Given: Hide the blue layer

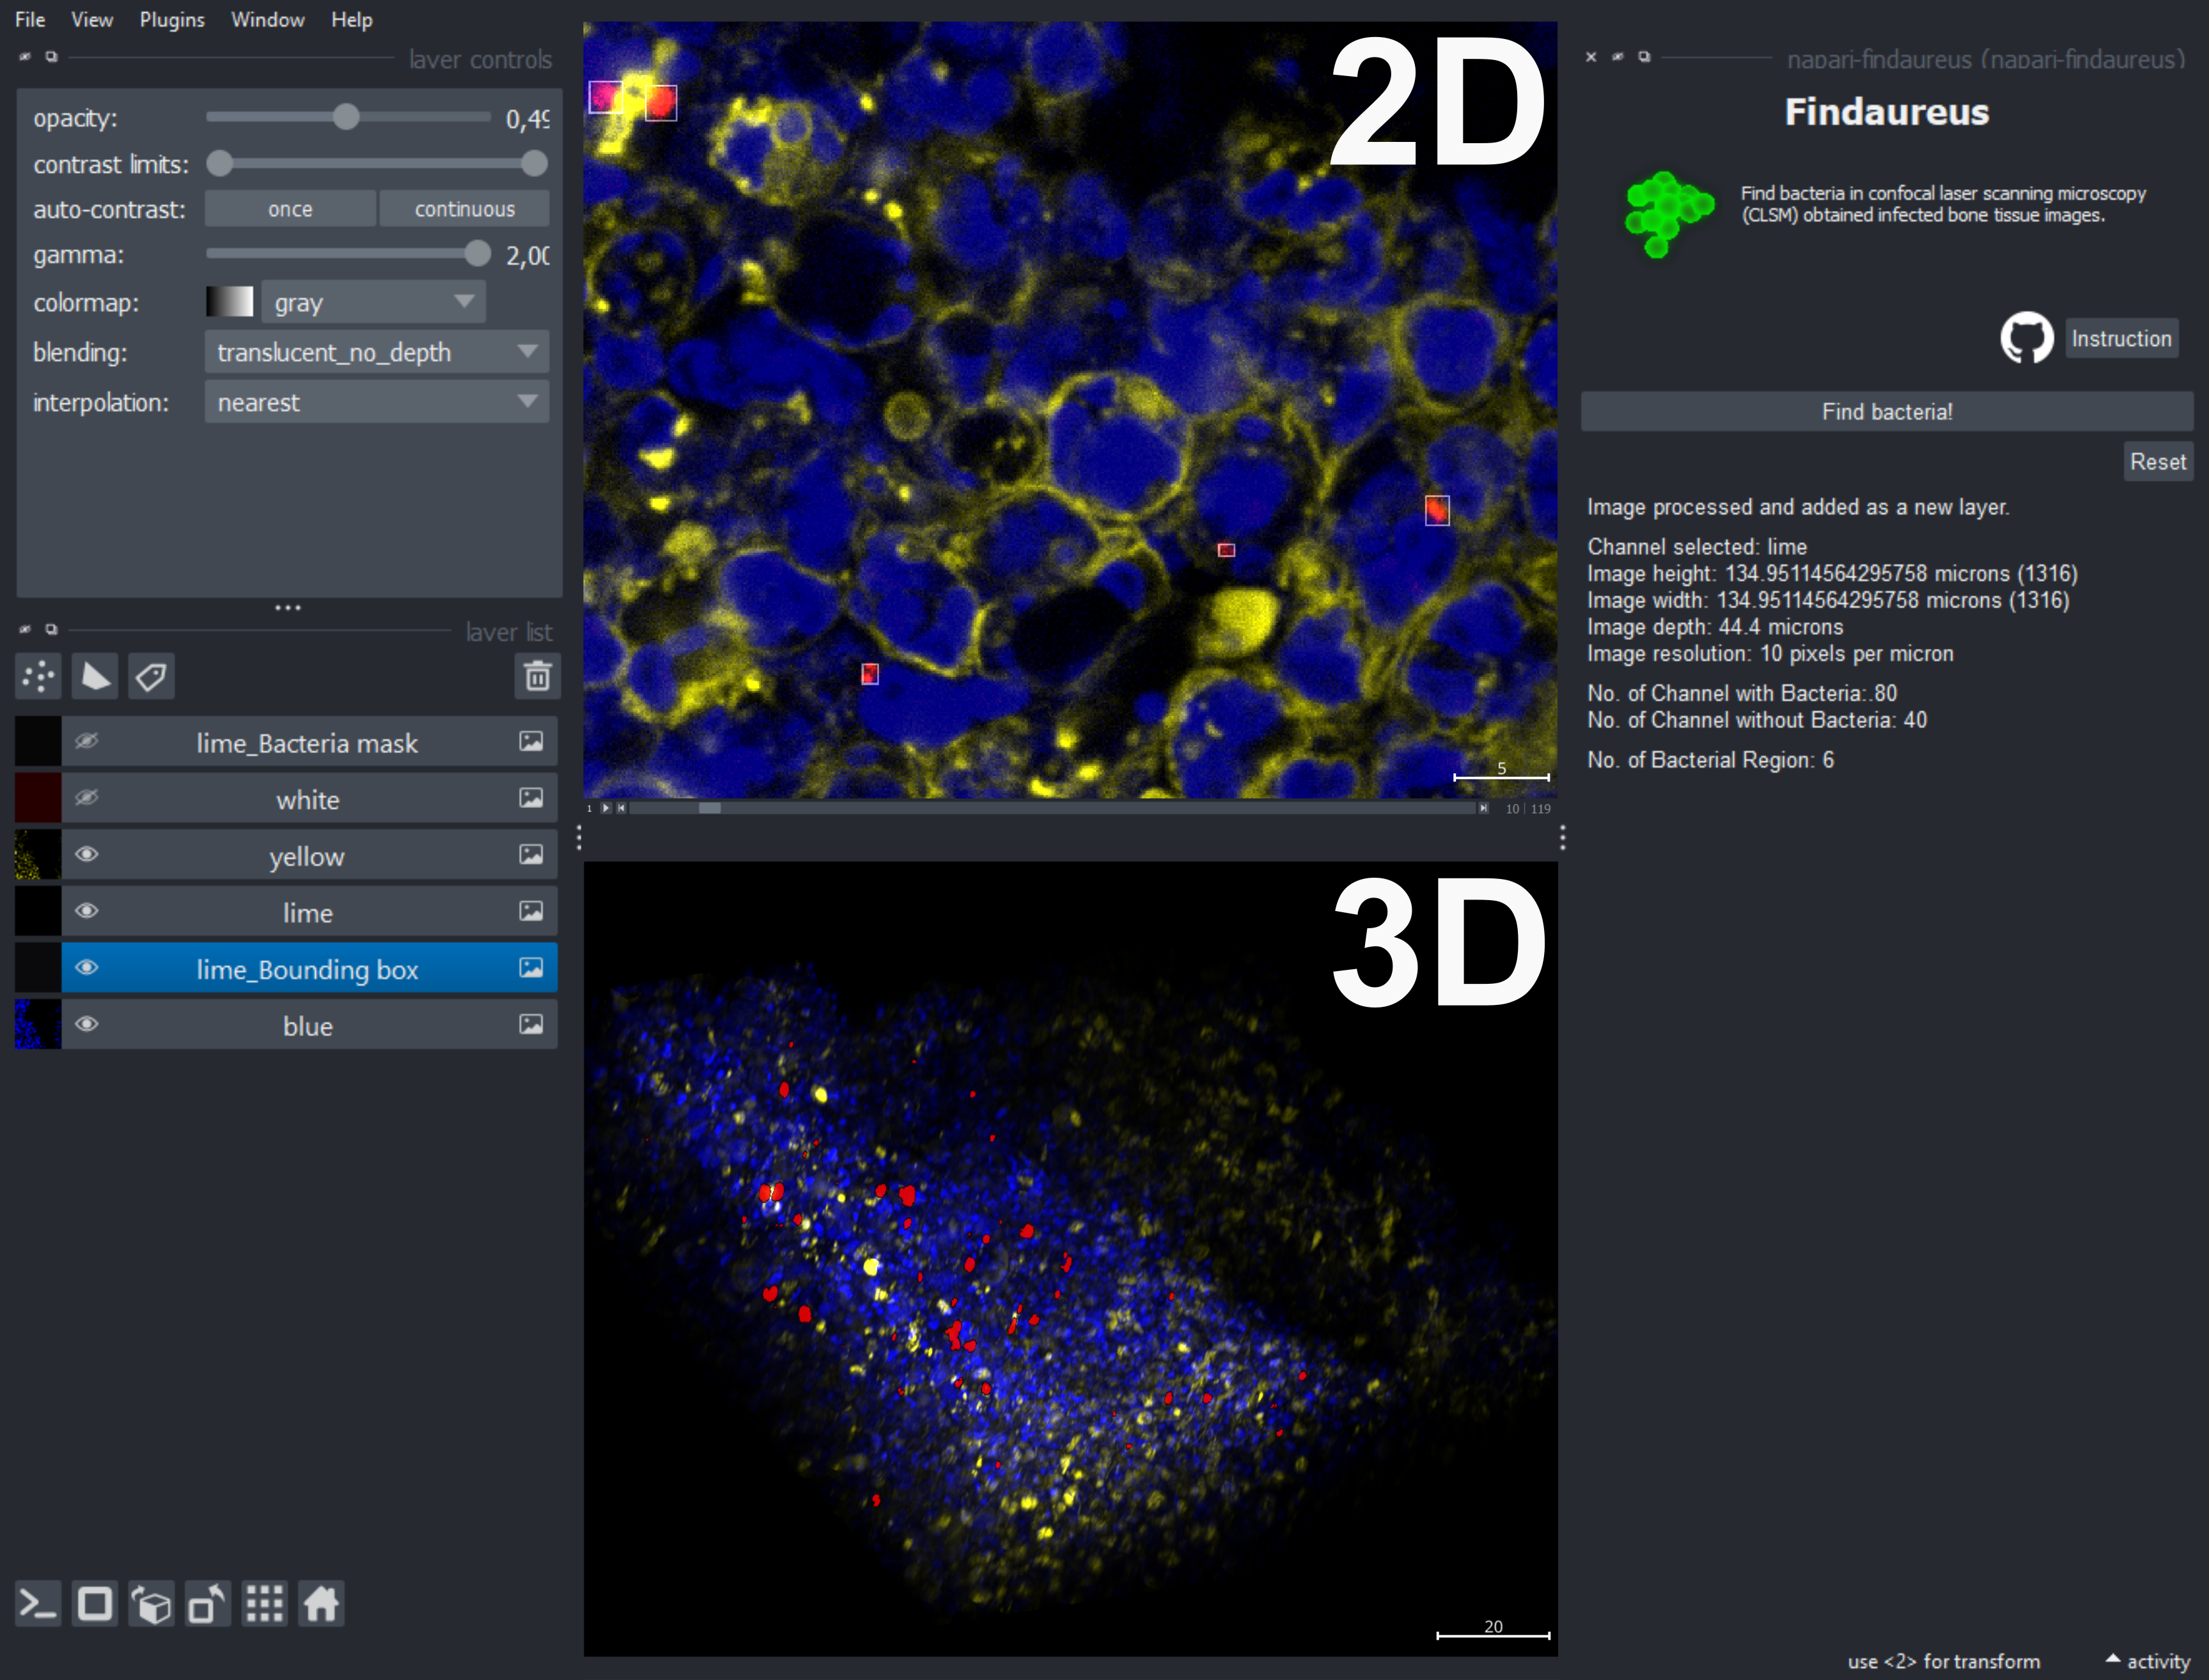Looking at the screenshot, I should 87,1024.
